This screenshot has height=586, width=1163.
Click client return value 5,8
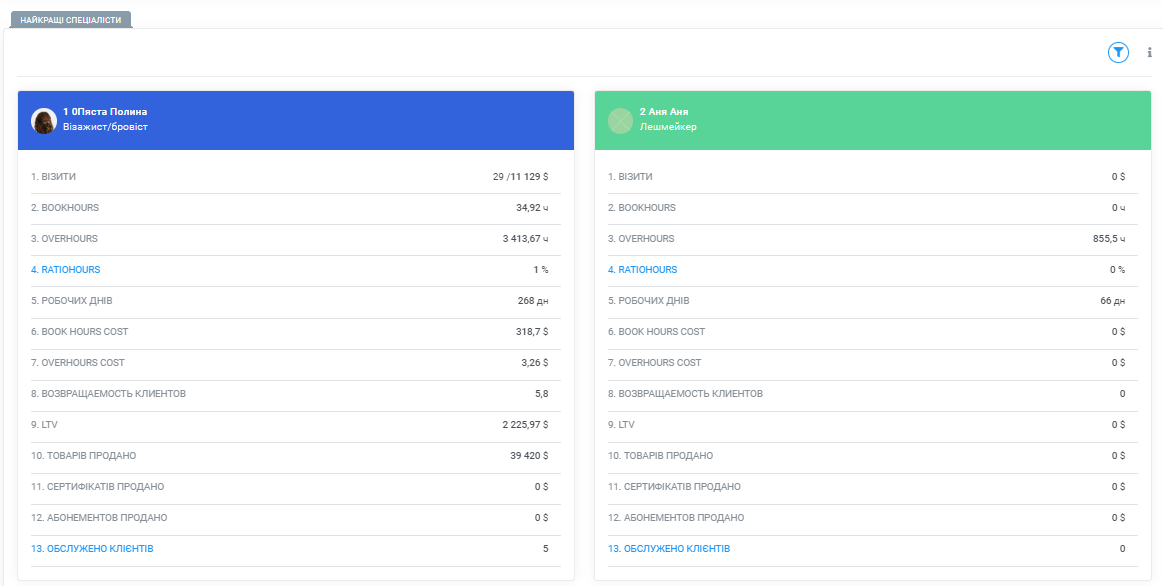pos(541,394)
